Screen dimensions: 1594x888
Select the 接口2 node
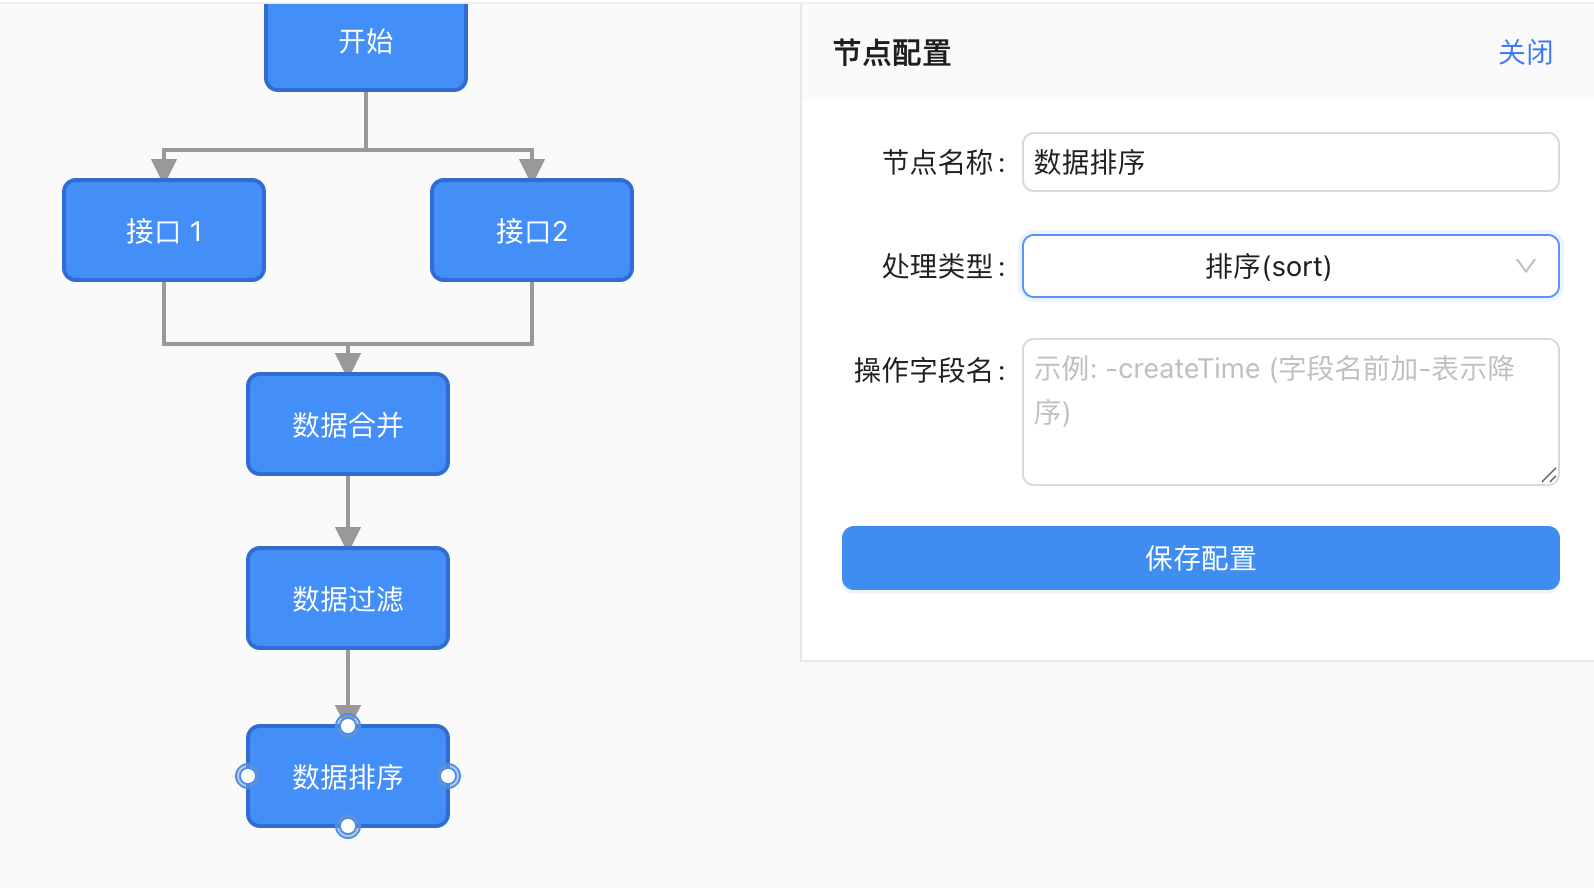pyautogui.click(x=532, y=230)
